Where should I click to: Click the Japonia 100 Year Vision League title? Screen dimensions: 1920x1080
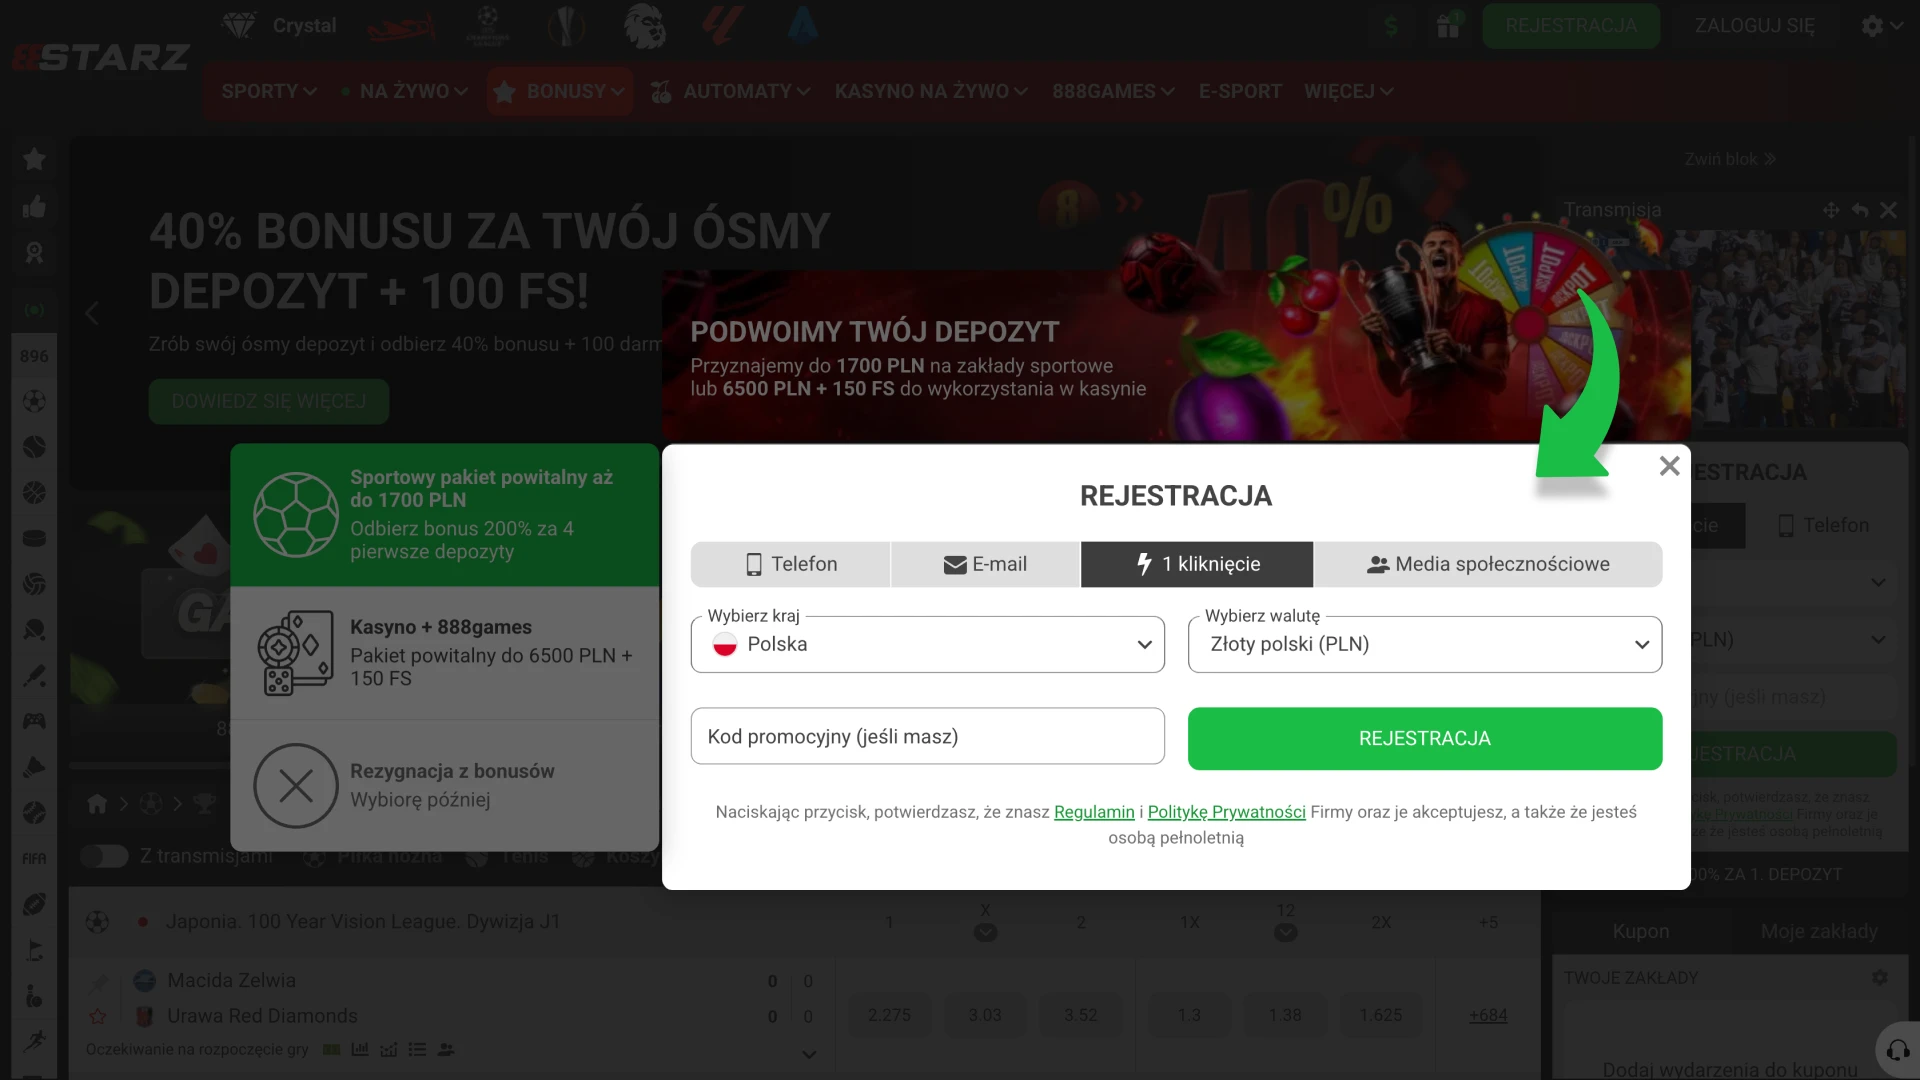[x=363, y=921]
